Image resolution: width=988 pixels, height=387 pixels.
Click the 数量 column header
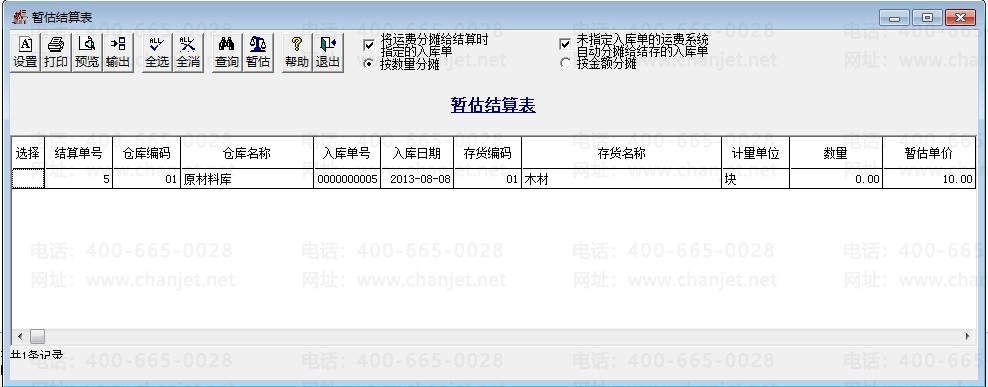click(836, 153)
